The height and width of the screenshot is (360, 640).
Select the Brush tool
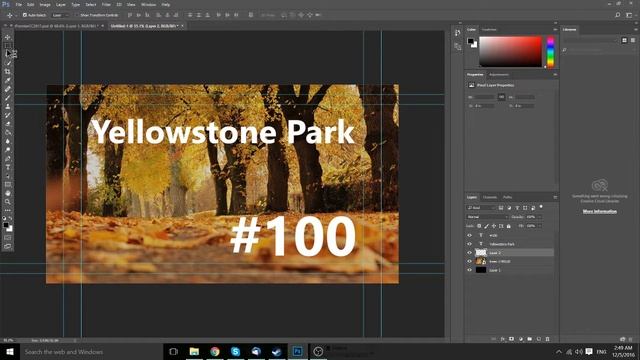click(8, 98)
